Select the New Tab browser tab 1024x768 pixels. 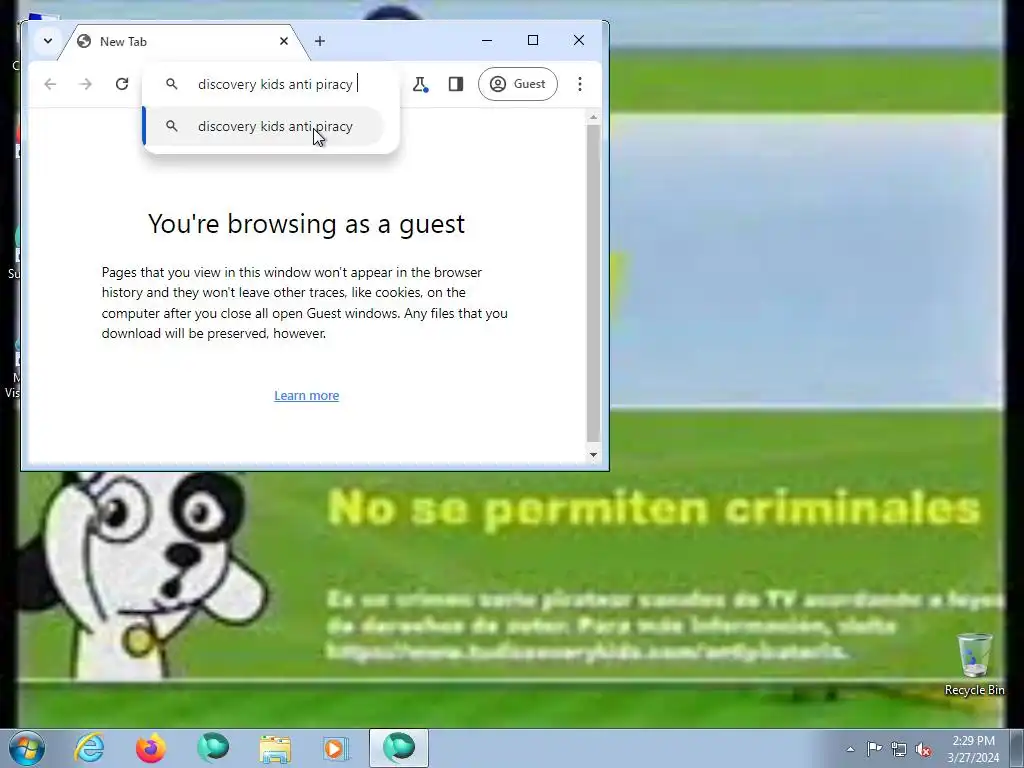tap(183, 42)
